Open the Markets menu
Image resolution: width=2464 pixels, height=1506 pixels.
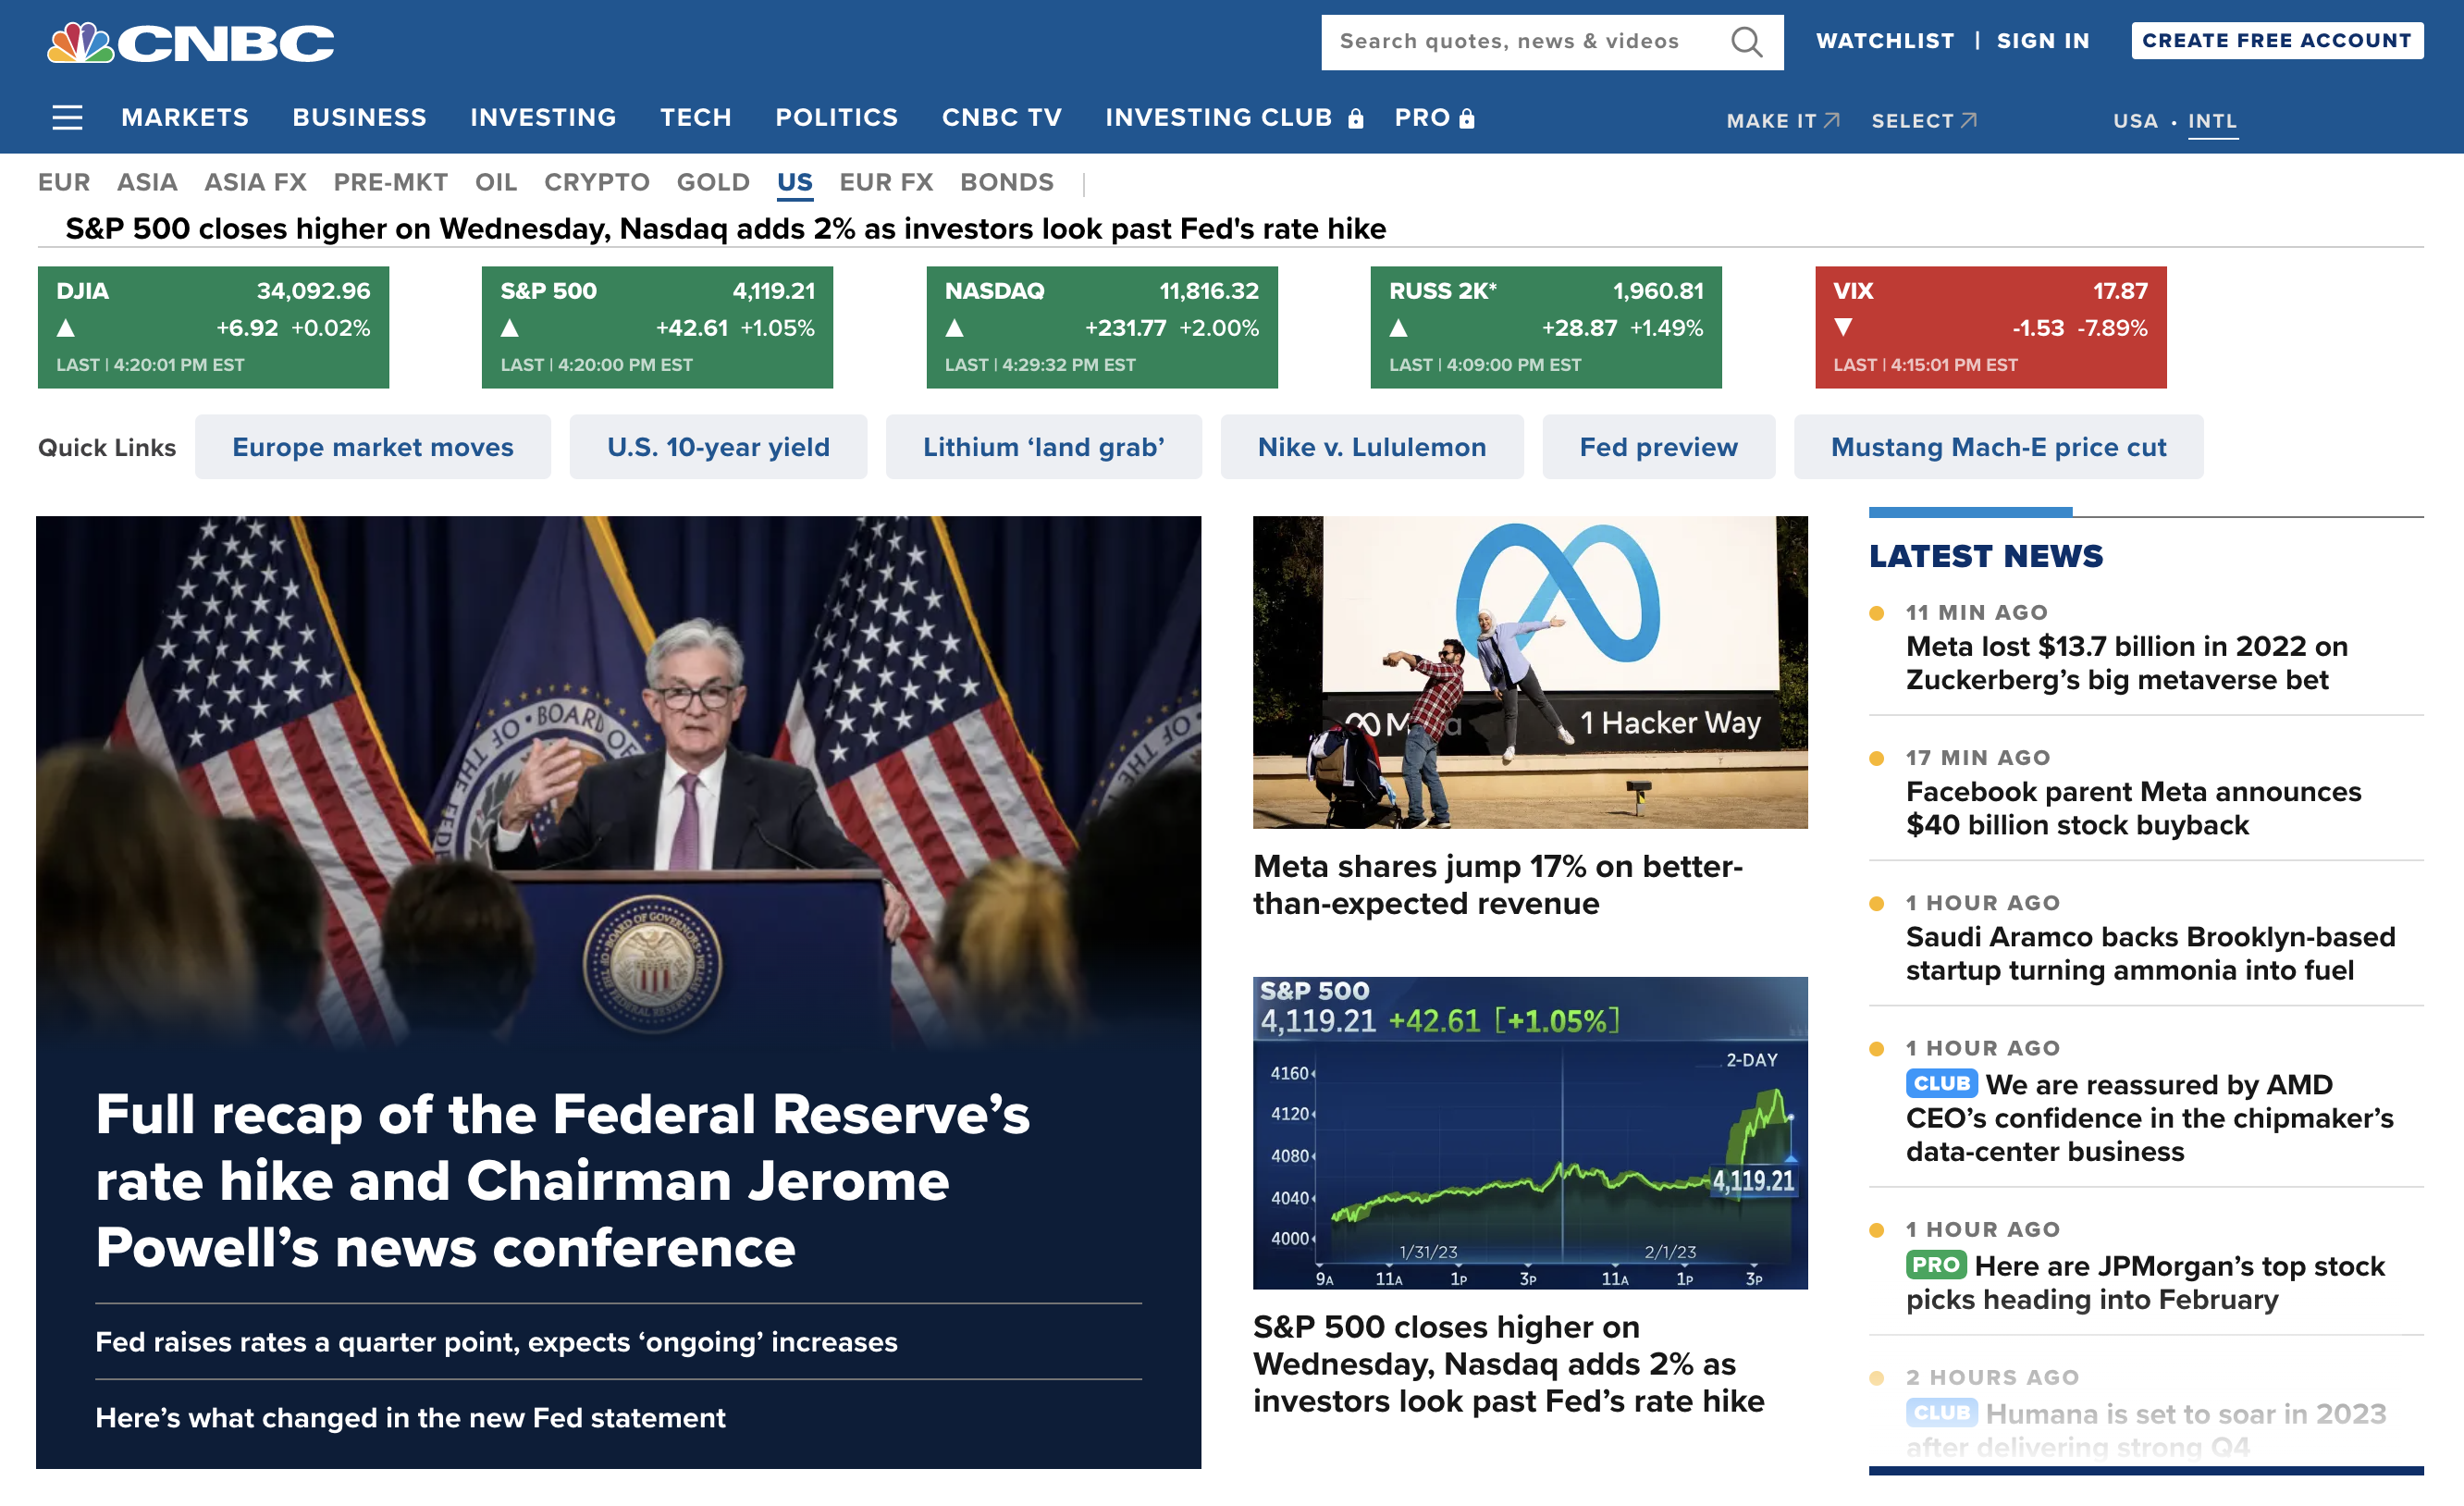click(x=185, y=118)
